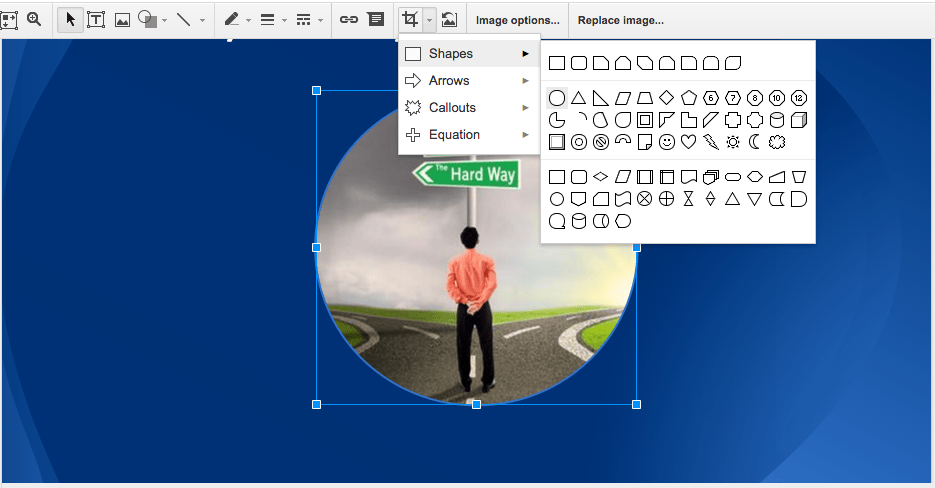Choose the flowchart punched tape shape
935x488 pixels.
click(623, 199)
